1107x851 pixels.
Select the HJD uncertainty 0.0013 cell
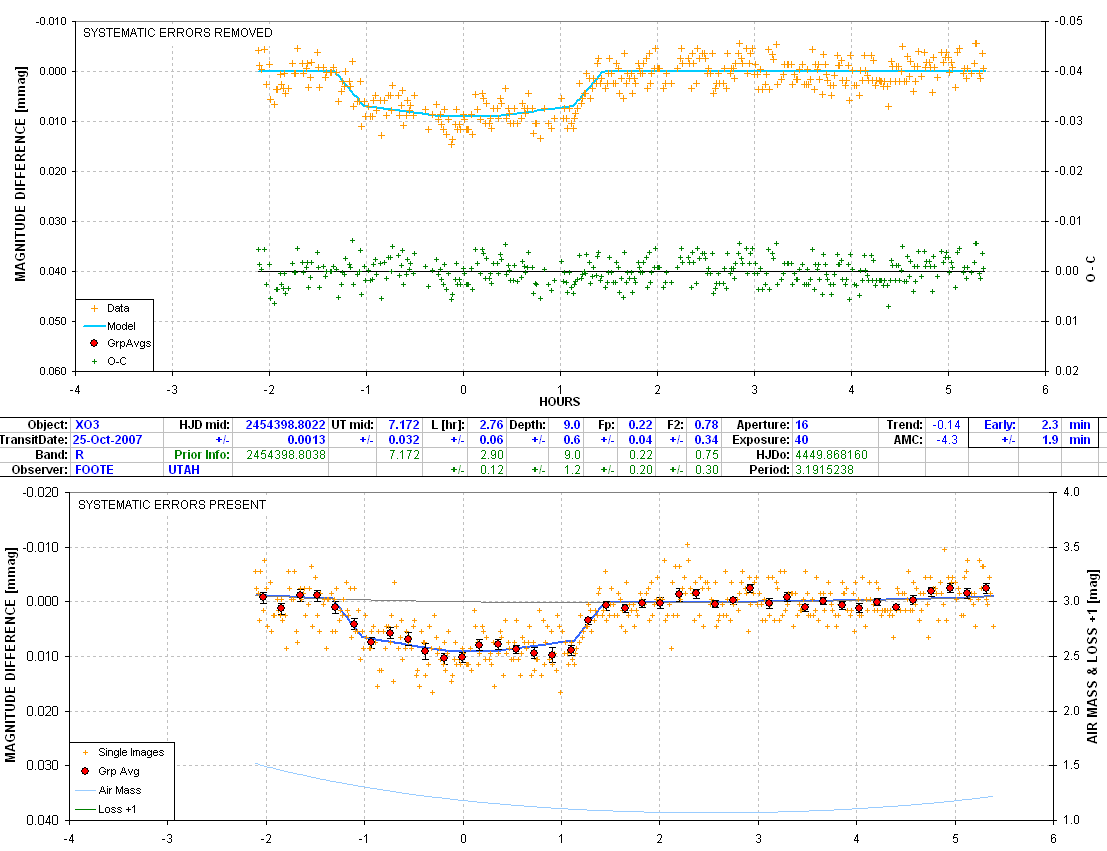tap(306, 439)
